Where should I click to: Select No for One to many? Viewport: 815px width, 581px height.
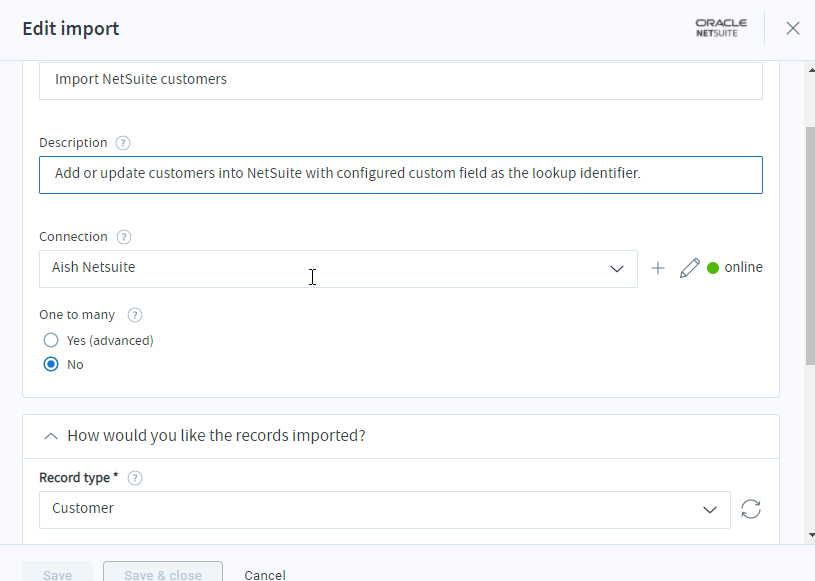[51, 364]
